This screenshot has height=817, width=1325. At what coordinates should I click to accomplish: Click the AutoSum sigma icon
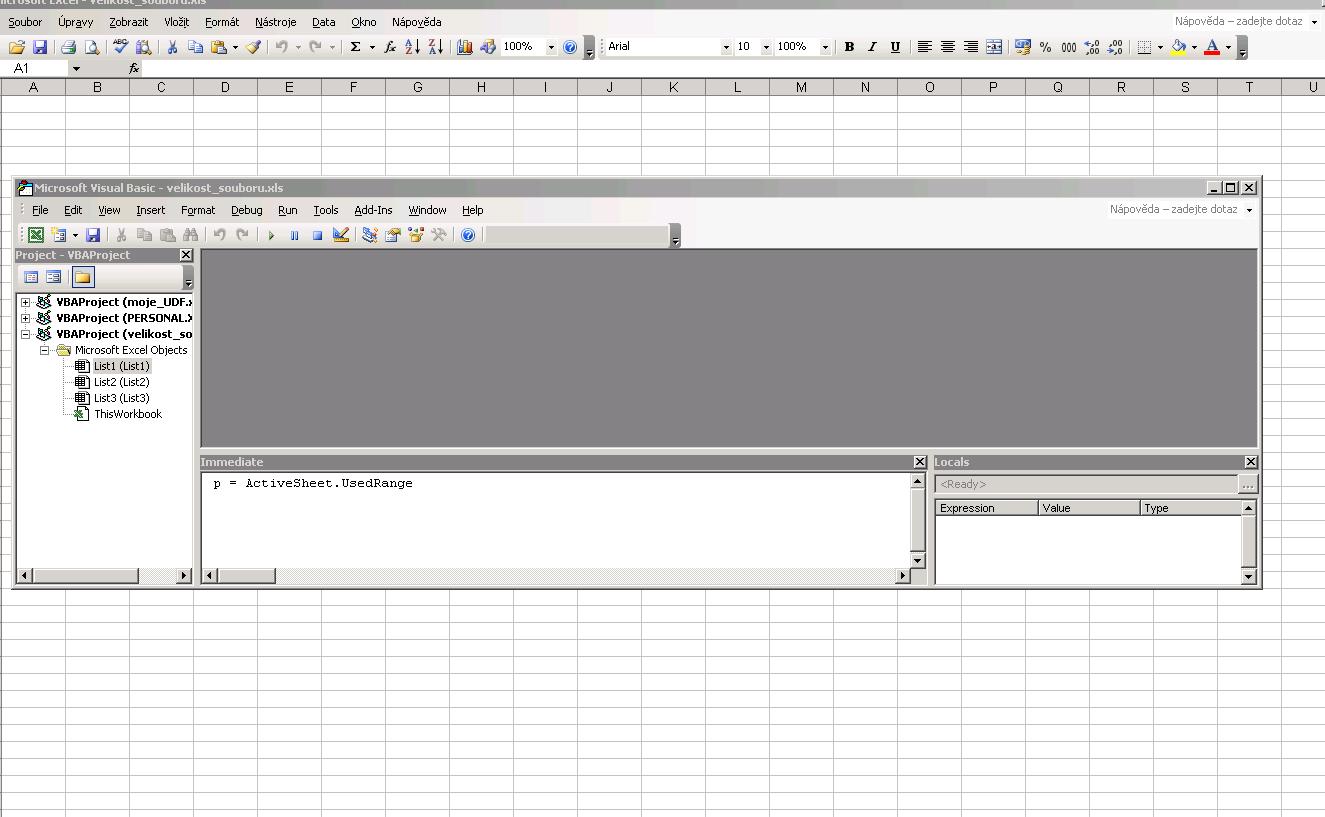pos(355,47)
